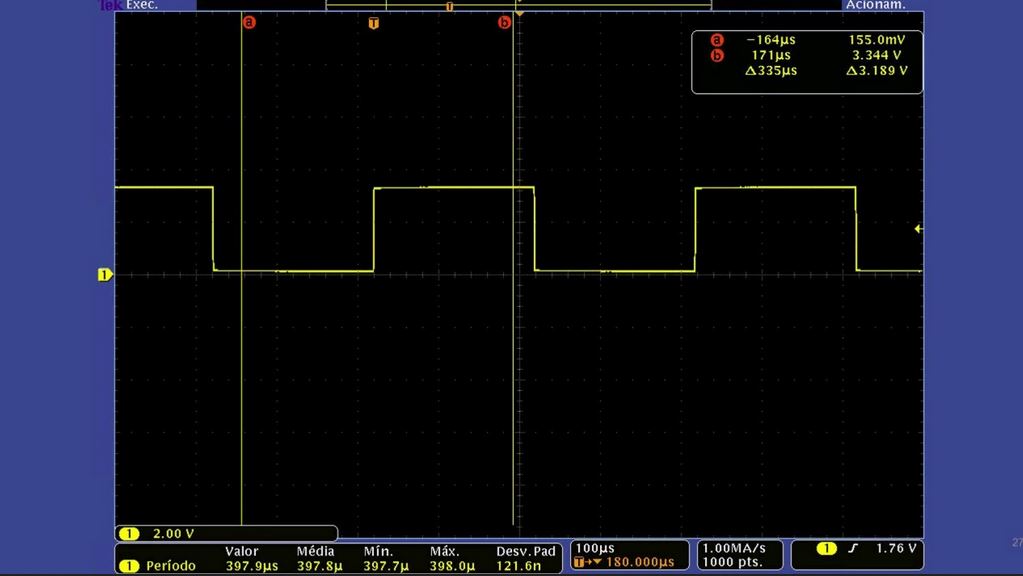Click the T marker in top record view bar
1023x576 pixels.
click(x=450, y=7)
